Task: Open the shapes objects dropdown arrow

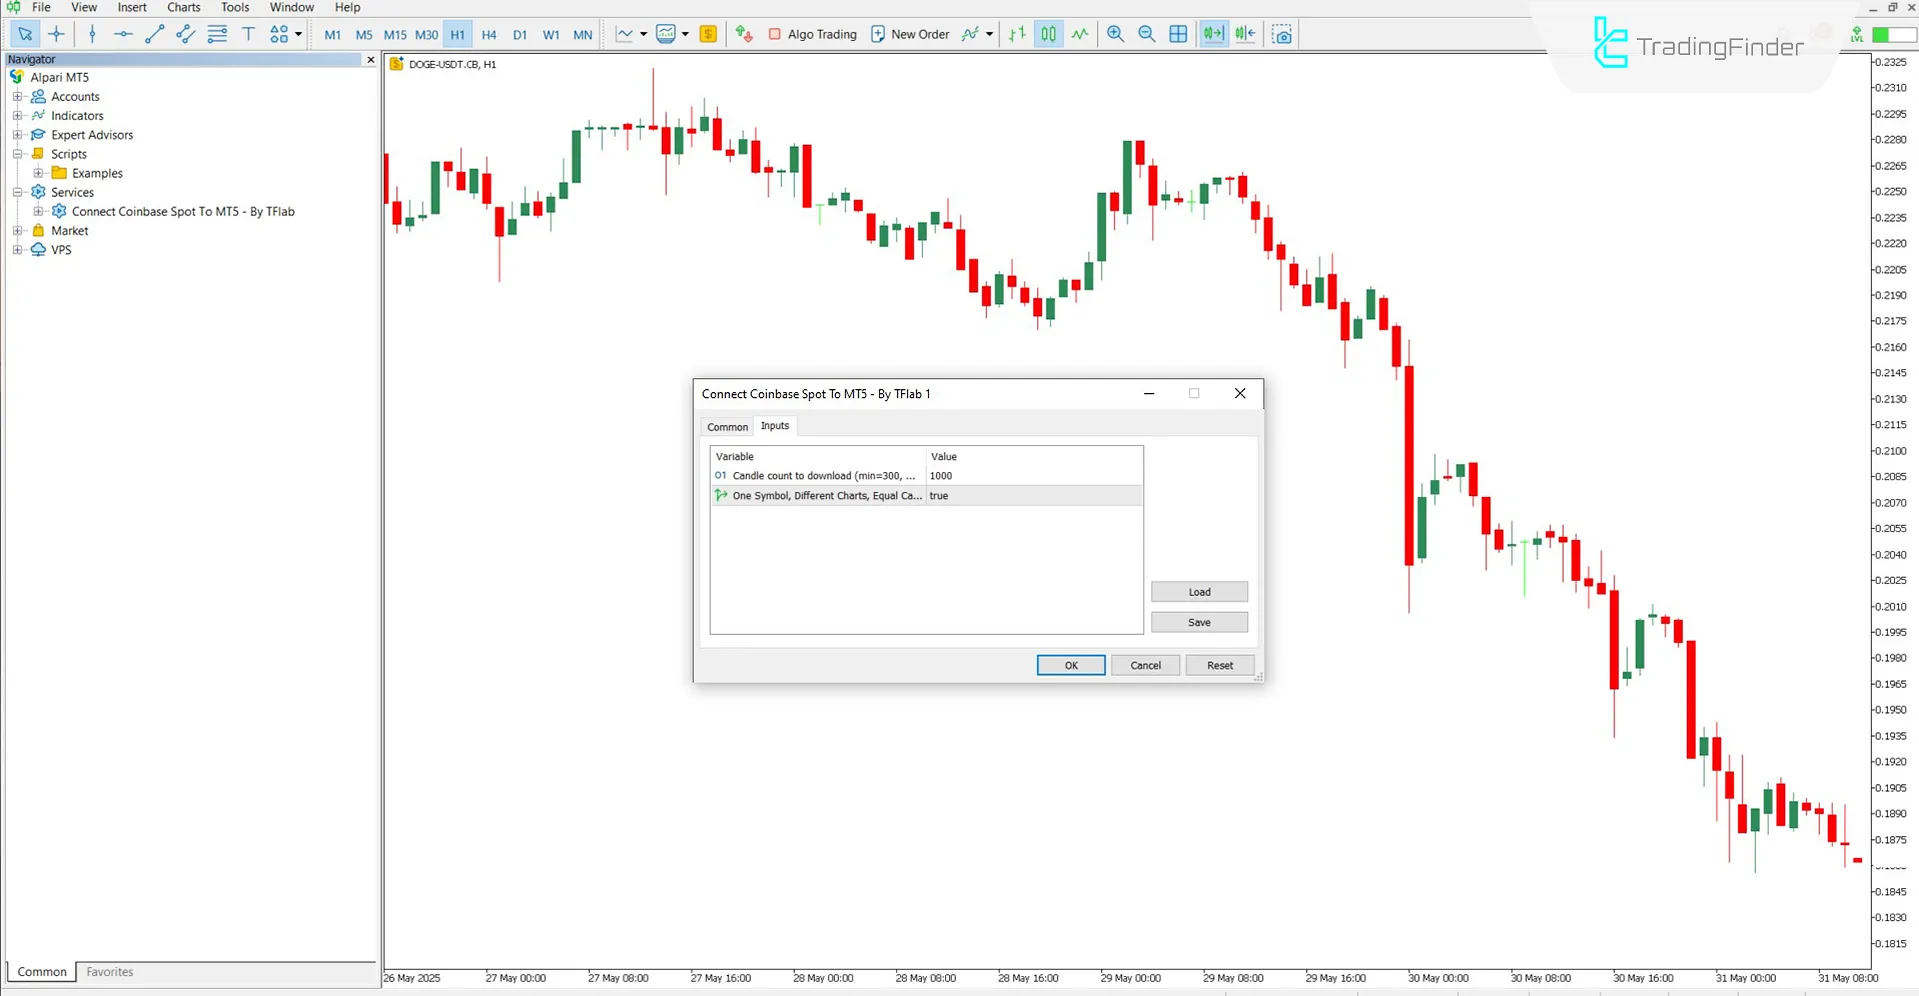Action: (298, 34)
